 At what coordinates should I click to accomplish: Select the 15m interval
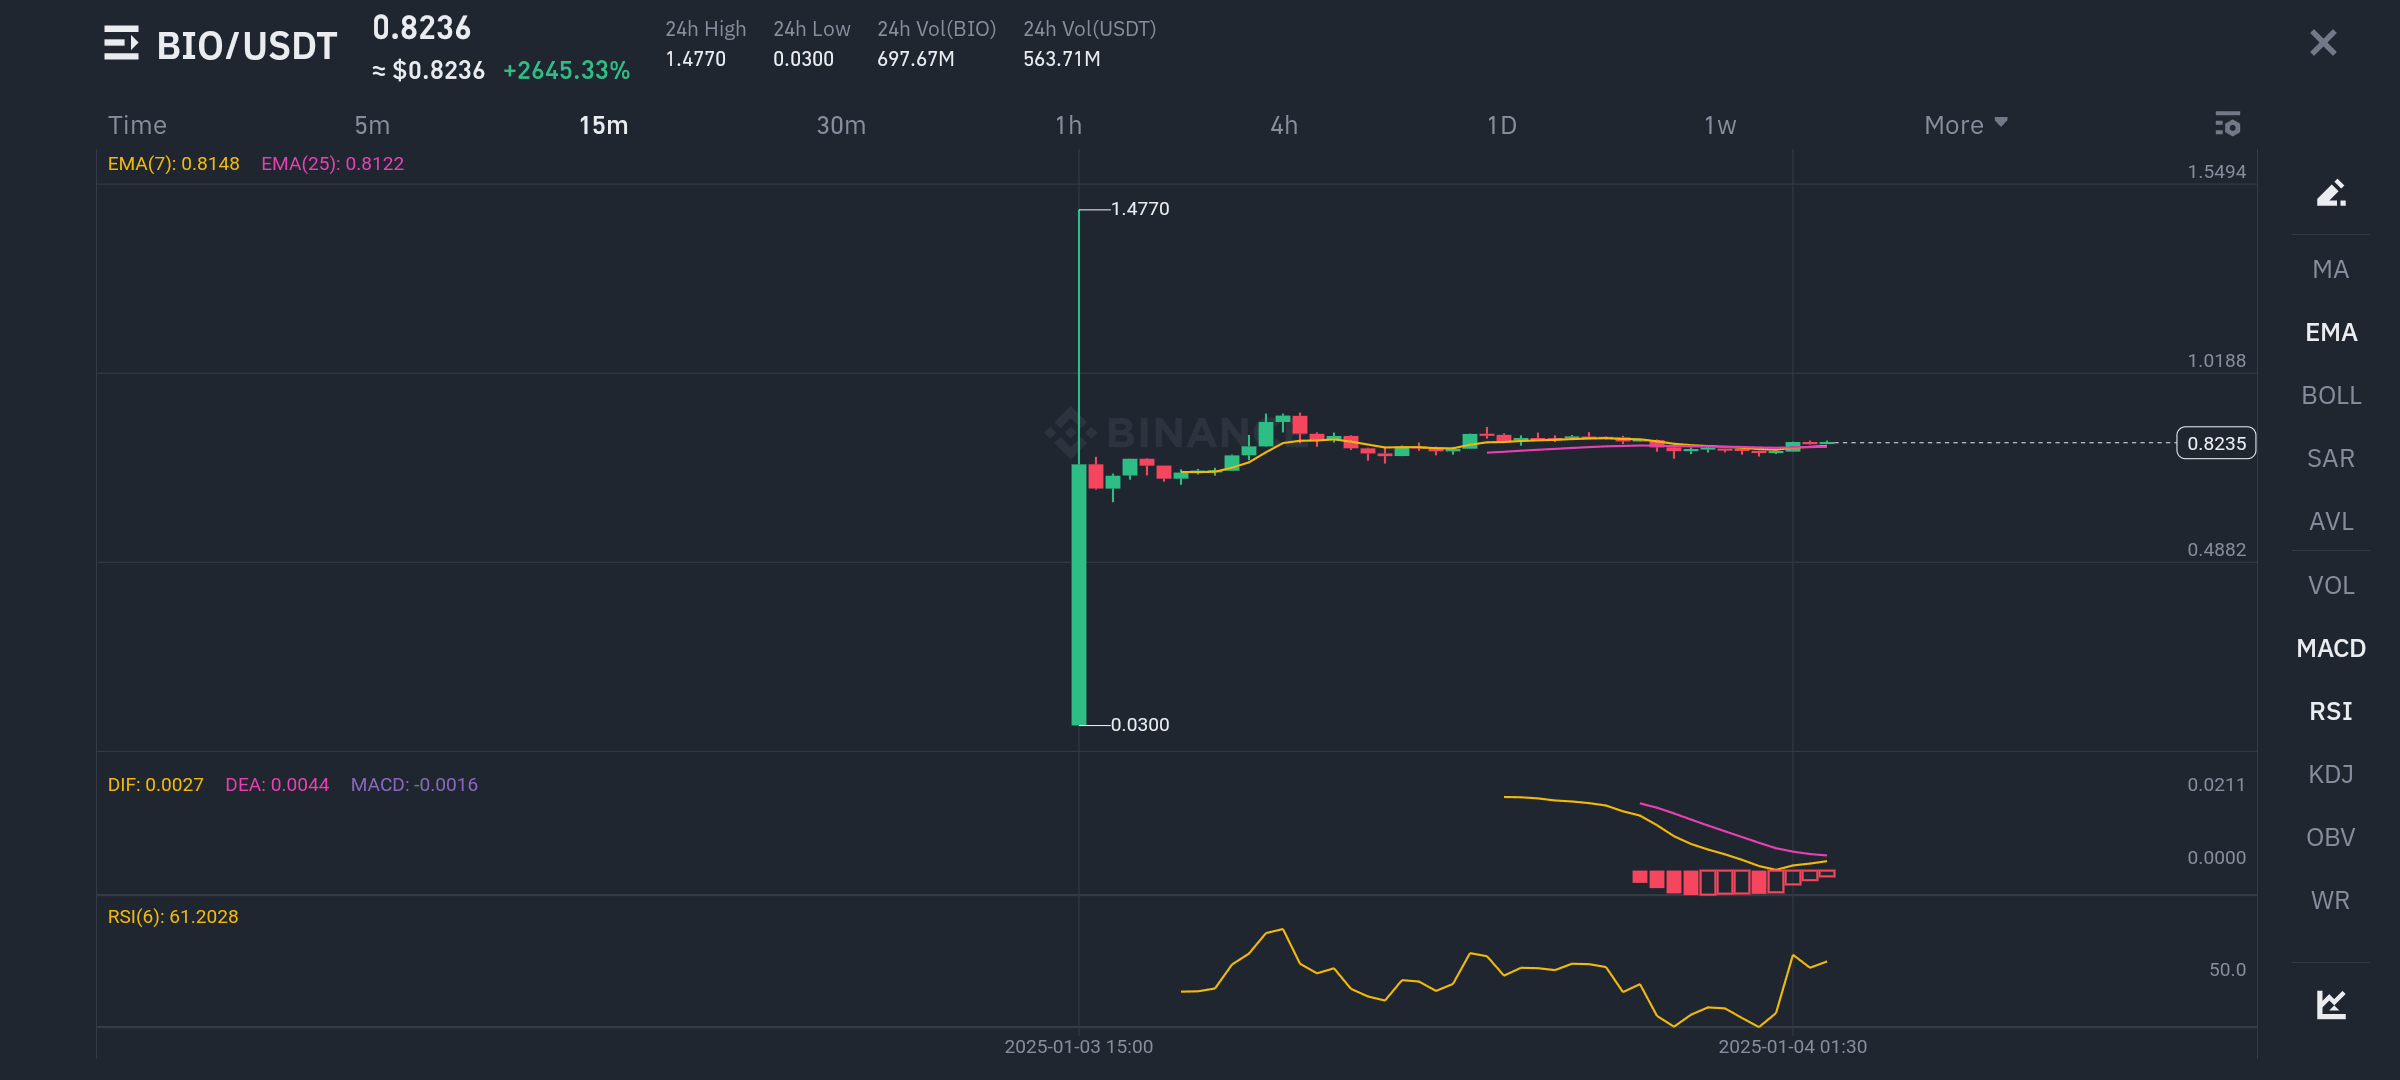[604, 125]
